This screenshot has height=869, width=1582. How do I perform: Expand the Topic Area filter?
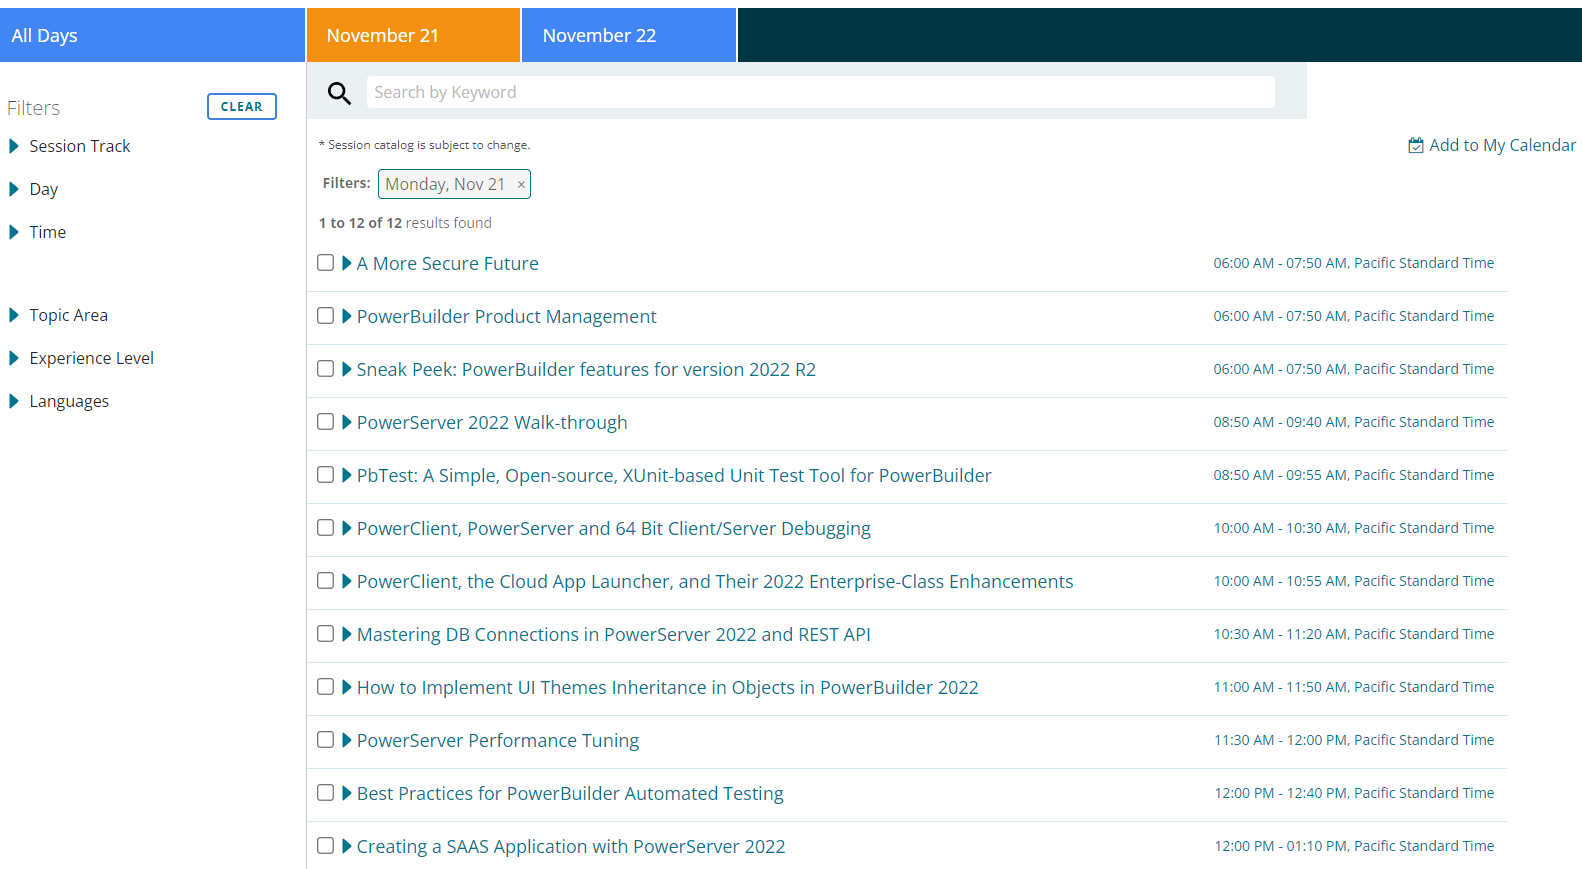click(59, 315)
